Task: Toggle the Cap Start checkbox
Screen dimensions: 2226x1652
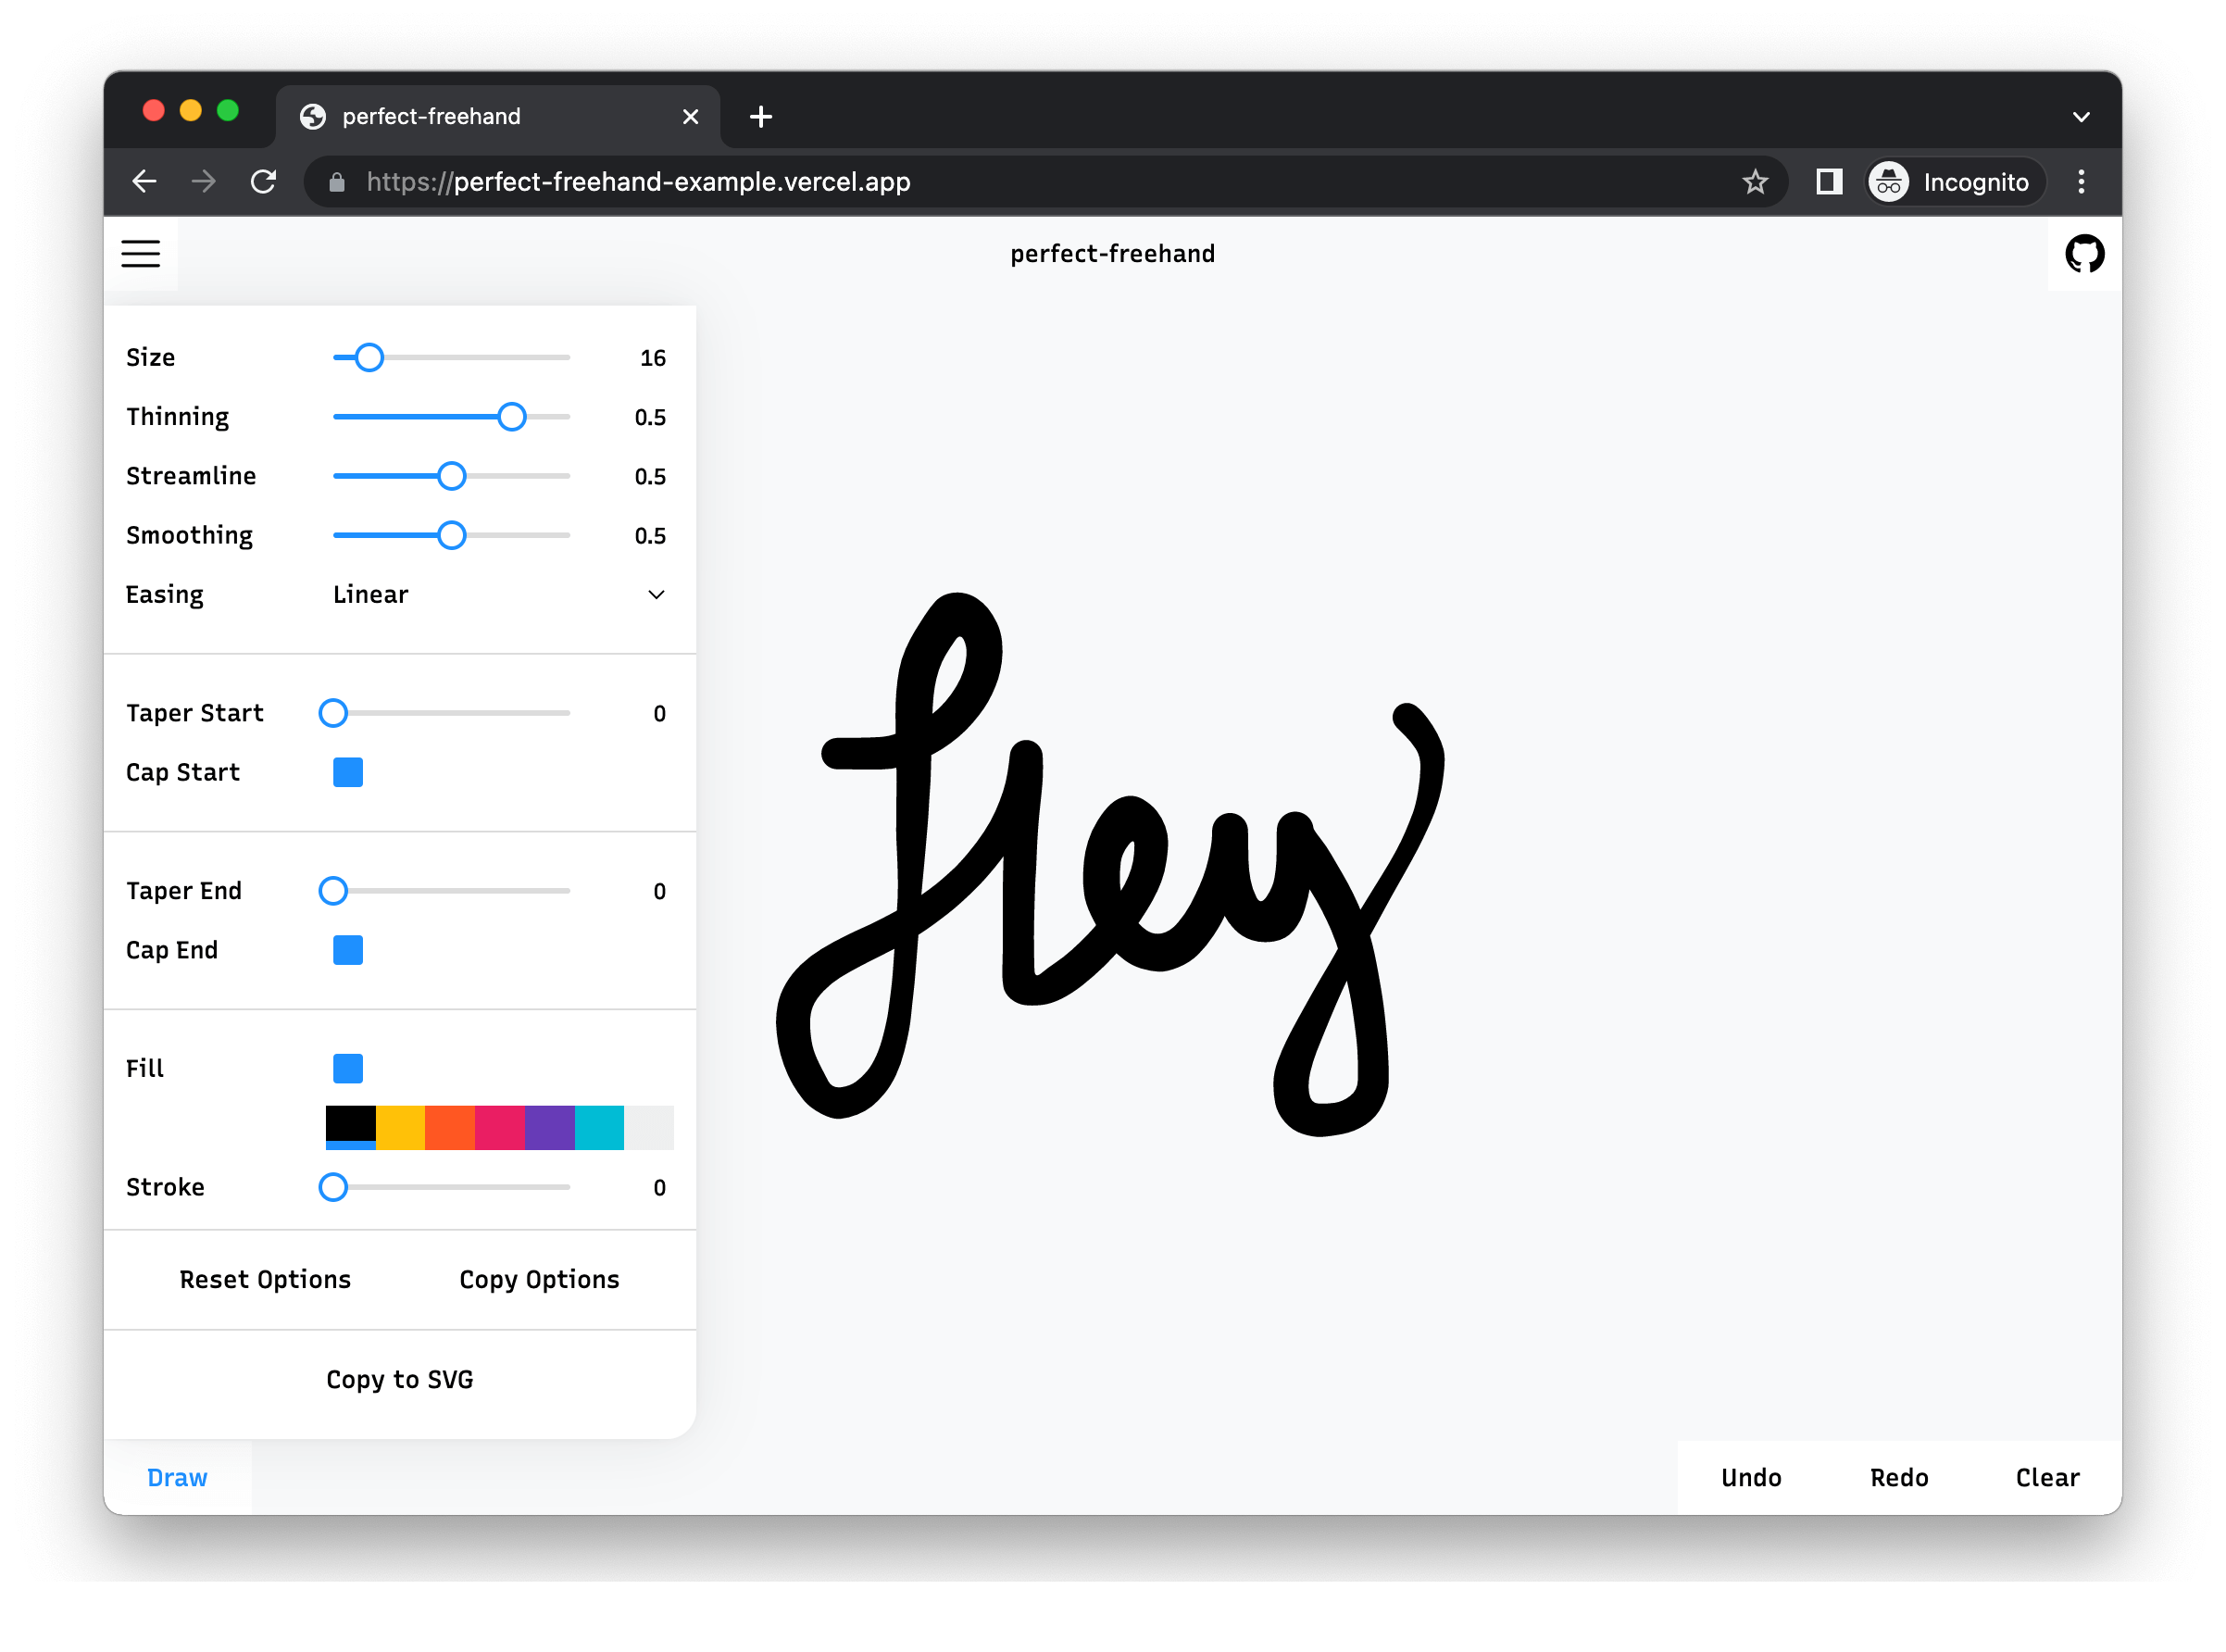Action: click(x=348, y=772)
